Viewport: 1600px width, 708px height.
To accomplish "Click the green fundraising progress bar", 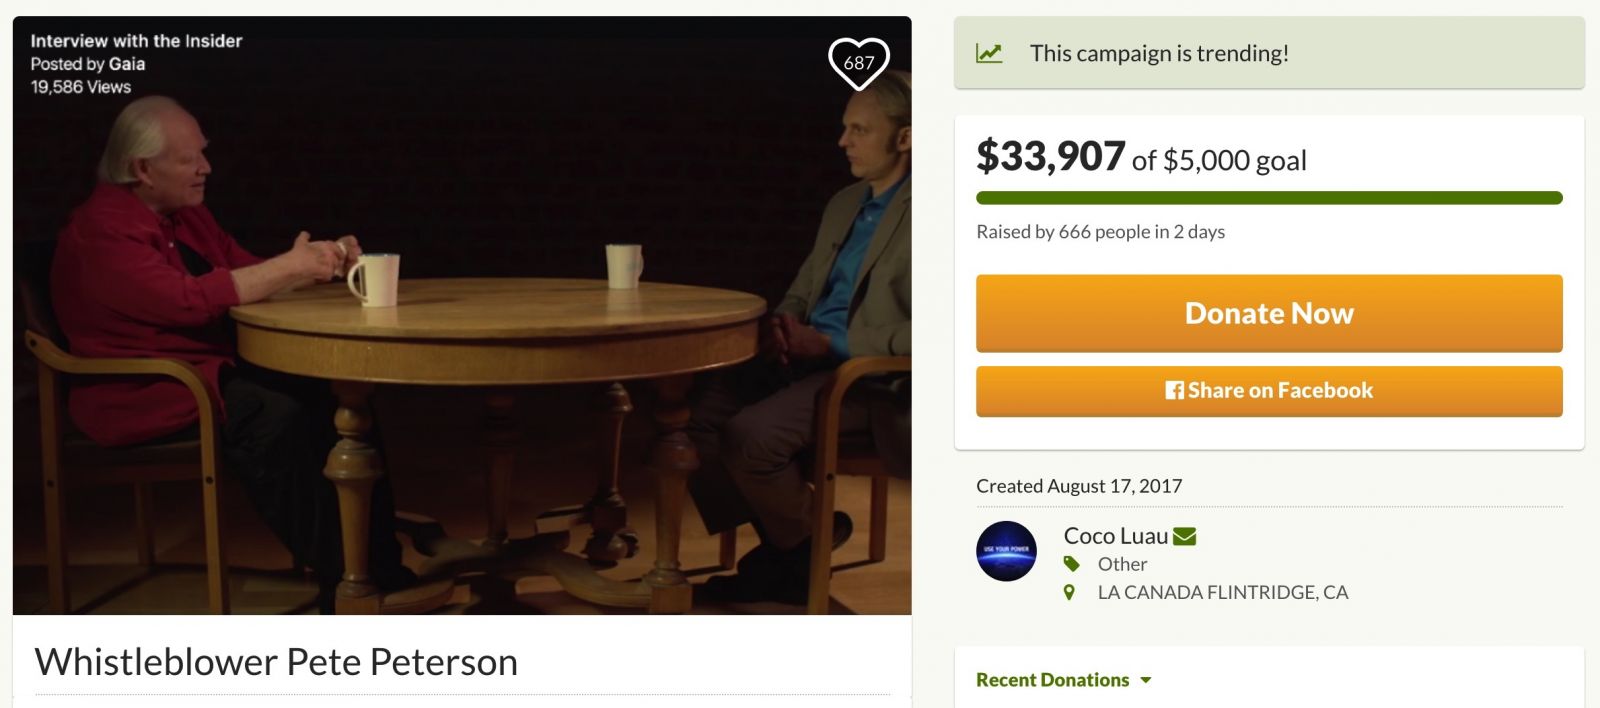I will click(x=1269, y=198).
